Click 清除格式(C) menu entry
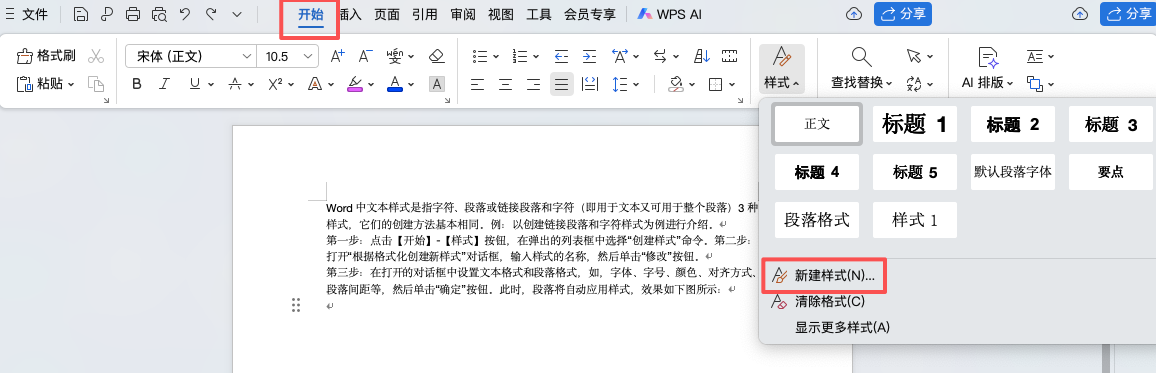The image size is (1156, 373). coord(818,301)
